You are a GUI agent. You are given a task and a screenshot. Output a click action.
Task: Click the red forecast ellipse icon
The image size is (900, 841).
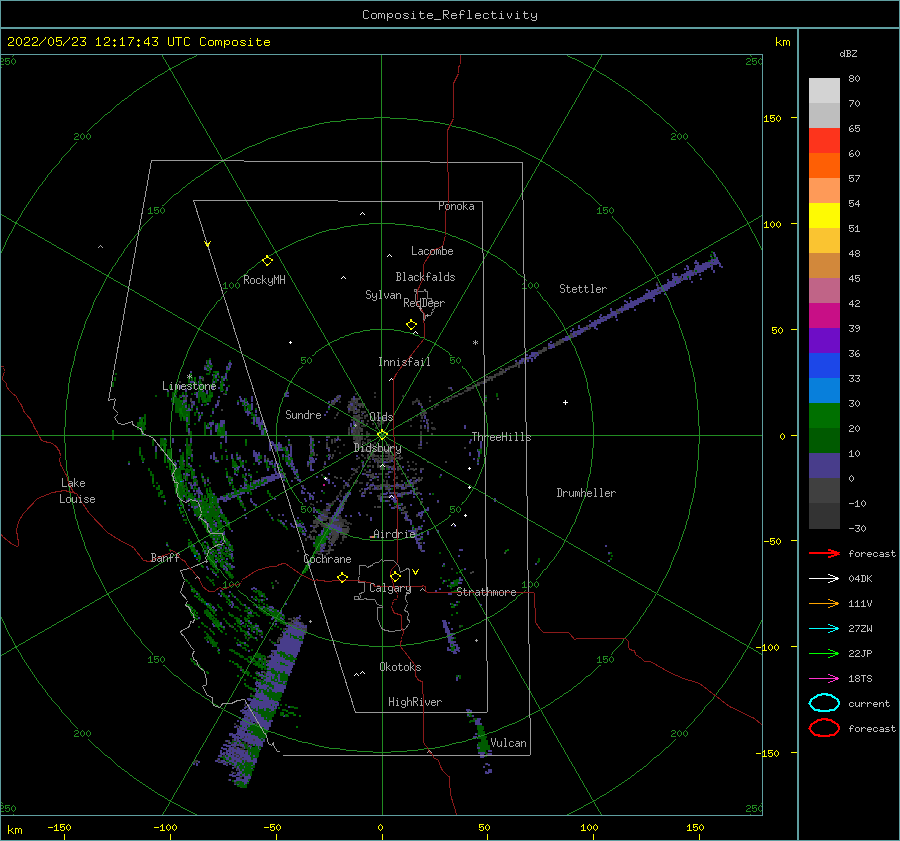click(x=824, y=728)
